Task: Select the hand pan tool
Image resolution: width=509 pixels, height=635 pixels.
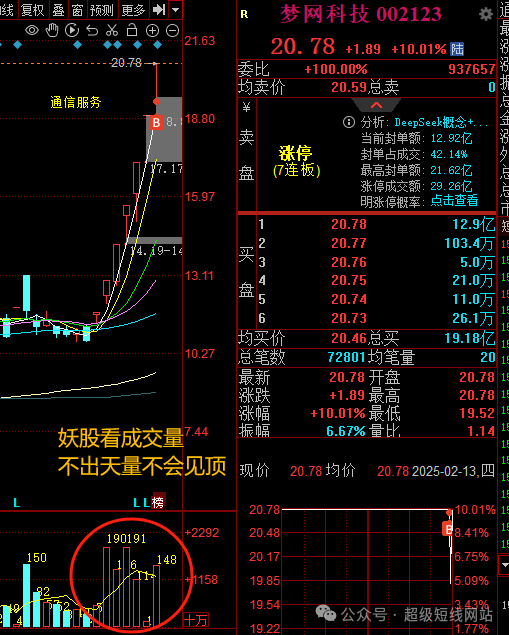Action: click(x=52, y=30)
